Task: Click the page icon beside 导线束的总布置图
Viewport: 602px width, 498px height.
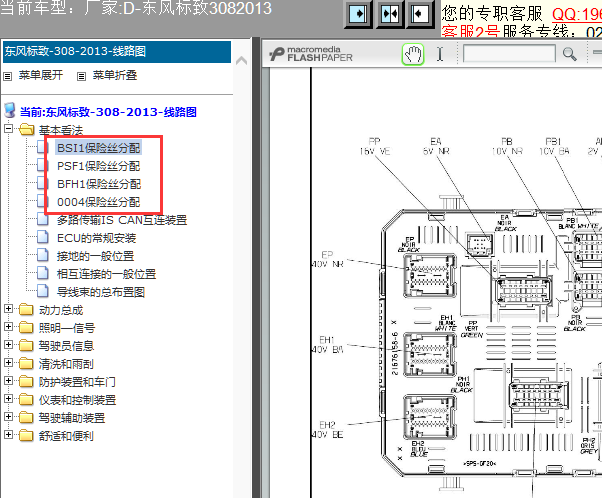Action: [43, 291]
